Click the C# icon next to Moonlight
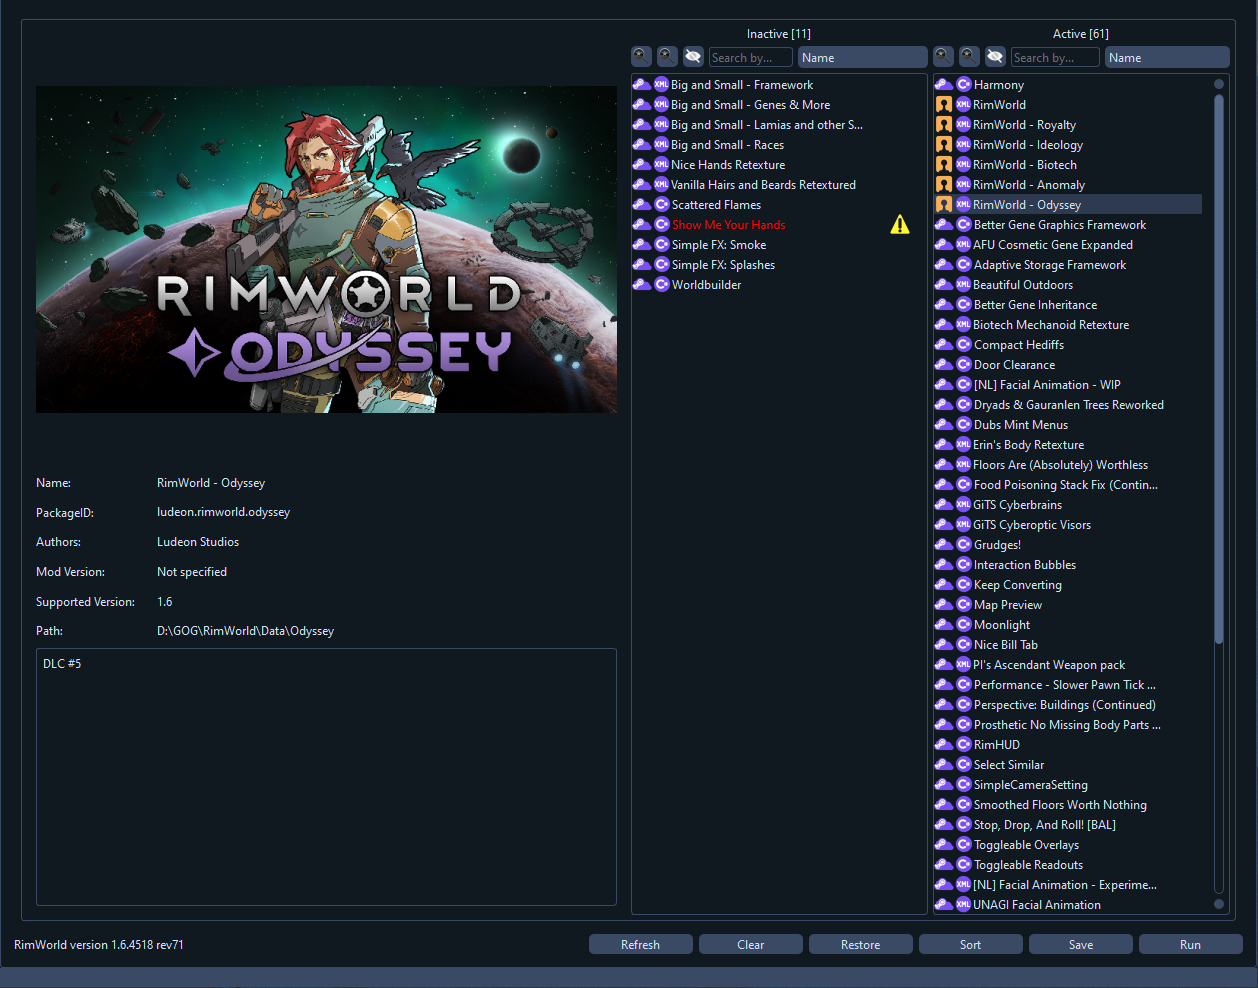 click(964, 625)
